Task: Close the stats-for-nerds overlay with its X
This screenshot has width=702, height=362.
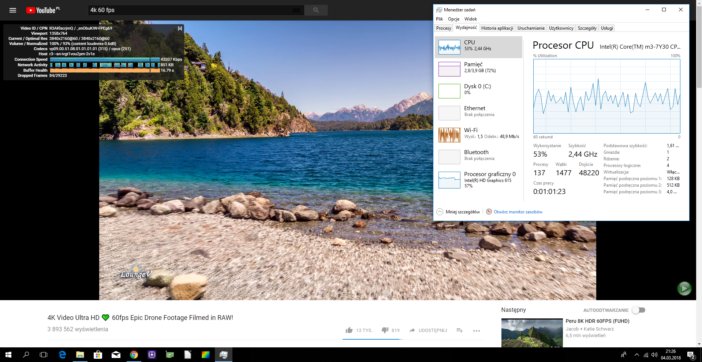Action: click(x=180, y=28)
